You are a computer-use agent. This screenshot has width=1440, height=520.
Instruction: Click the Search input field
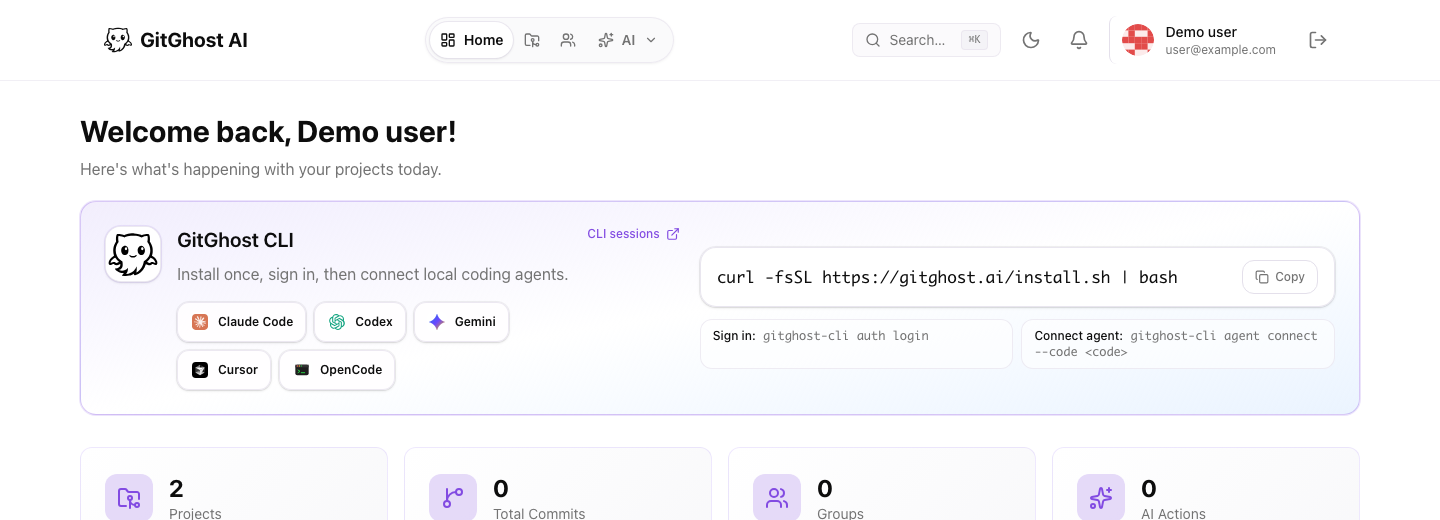click(926, 40)
